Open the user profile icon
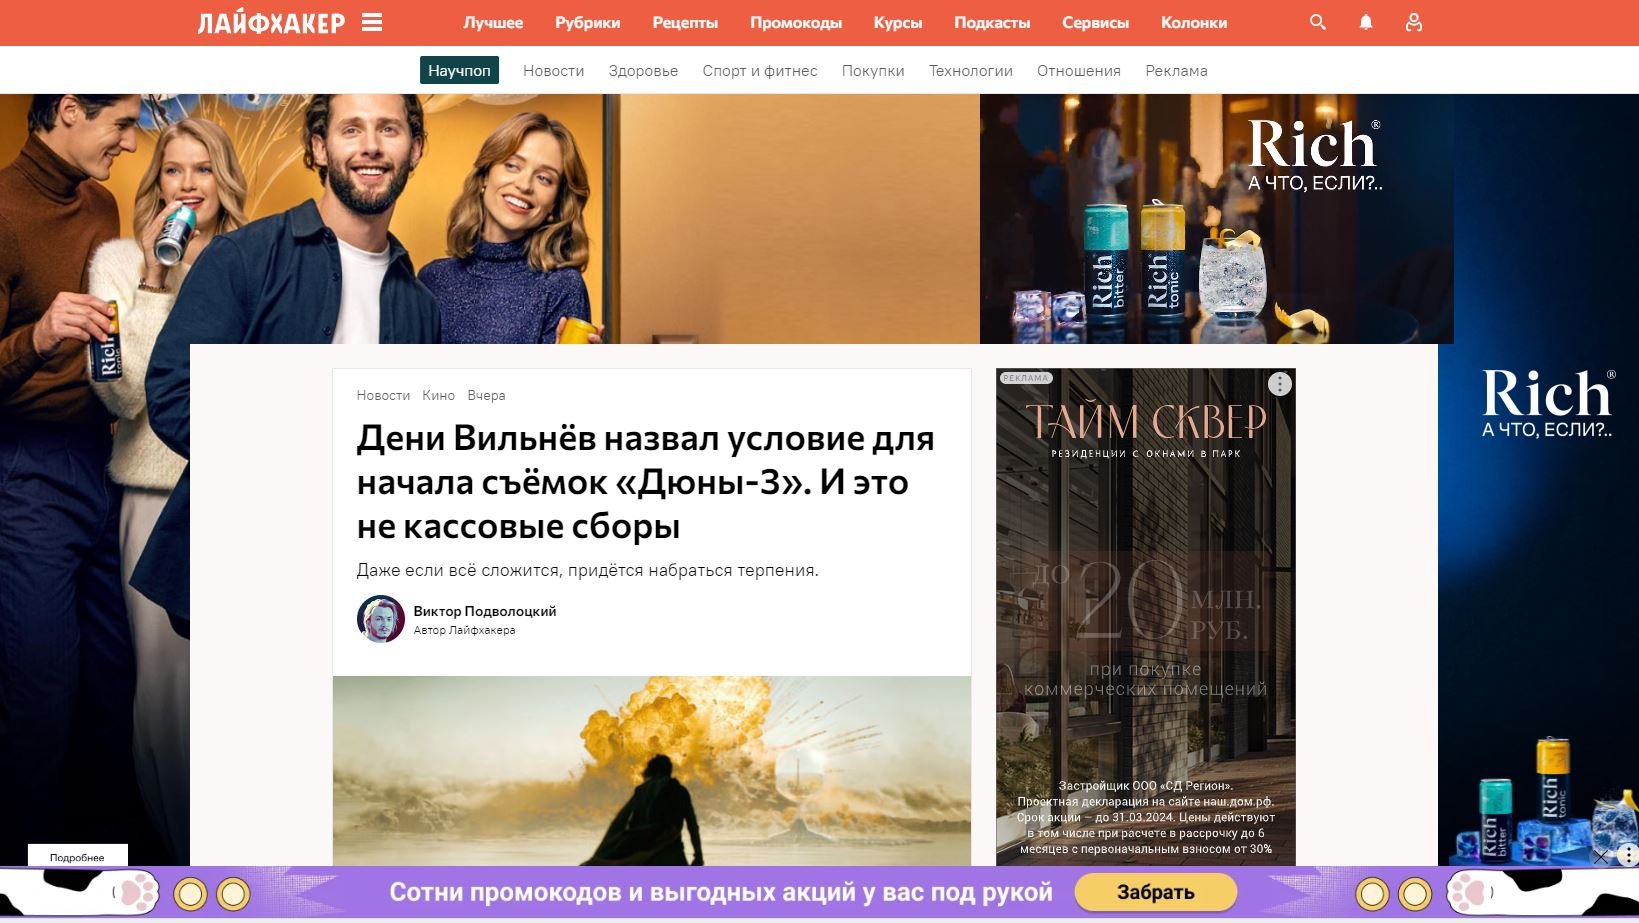This screenshot has height=923, width=1639. pos(1413,21)
